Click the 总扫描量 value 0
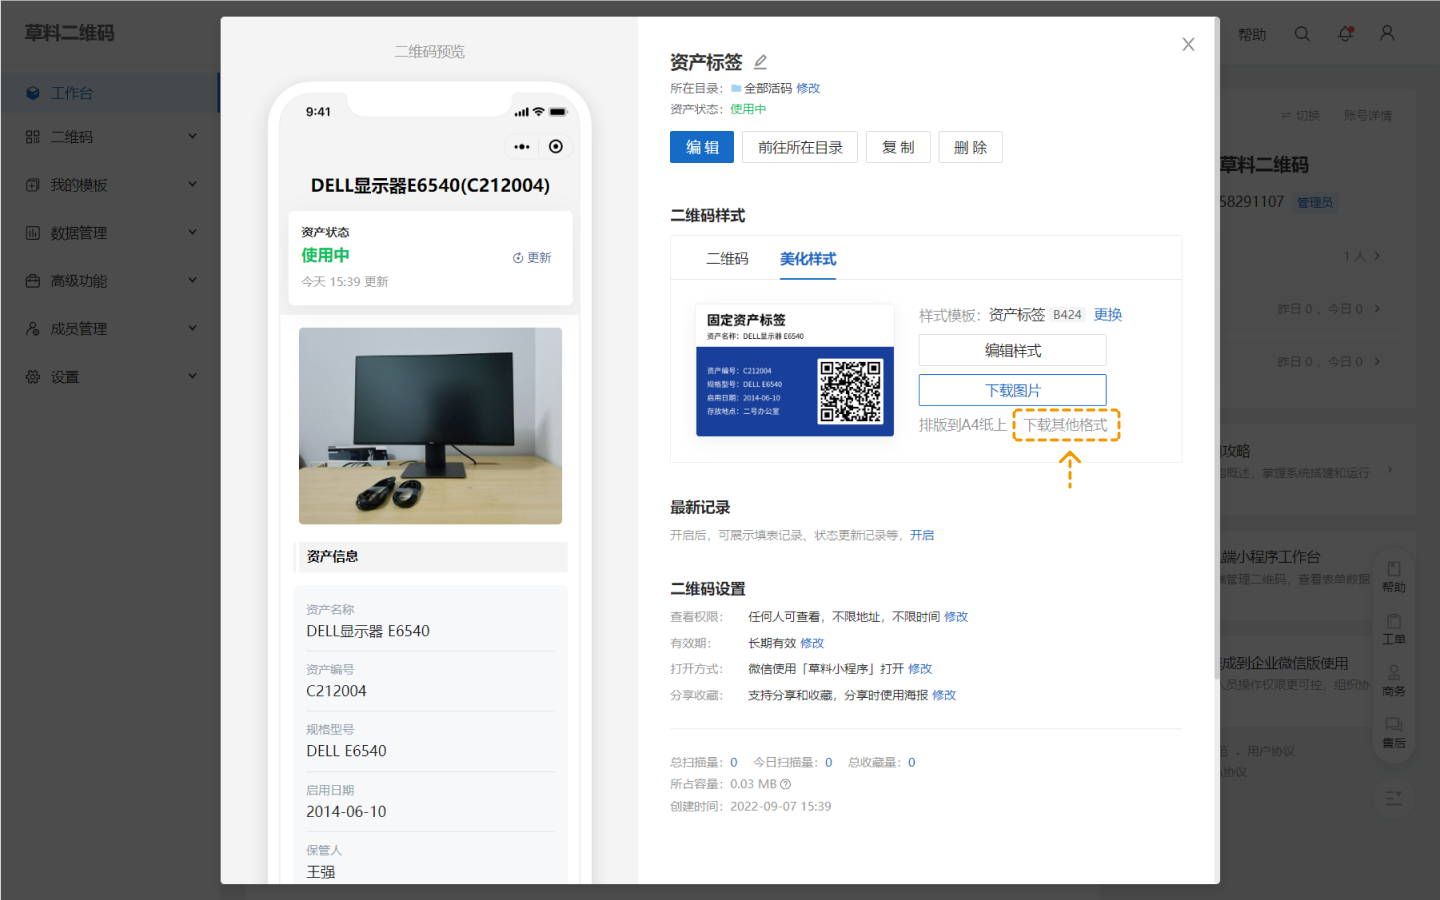Image resolution: width=1440 pixels, height=900 pixels. click(x=734, y=763)
